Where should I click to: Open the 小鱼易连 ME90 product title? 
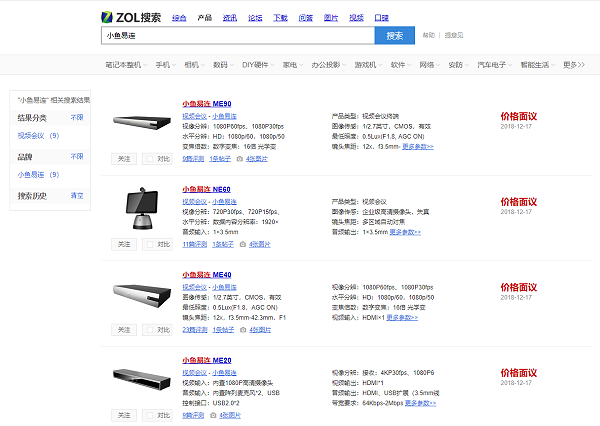[x=207, y=104]
